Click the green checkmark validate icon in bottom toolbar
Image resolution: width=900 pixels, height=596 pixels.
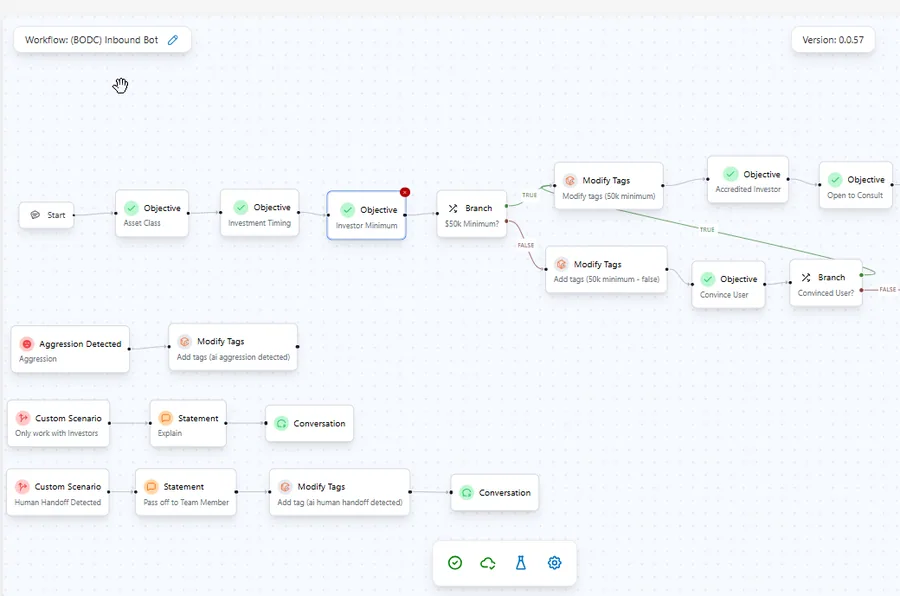click(x=455, y=563)
